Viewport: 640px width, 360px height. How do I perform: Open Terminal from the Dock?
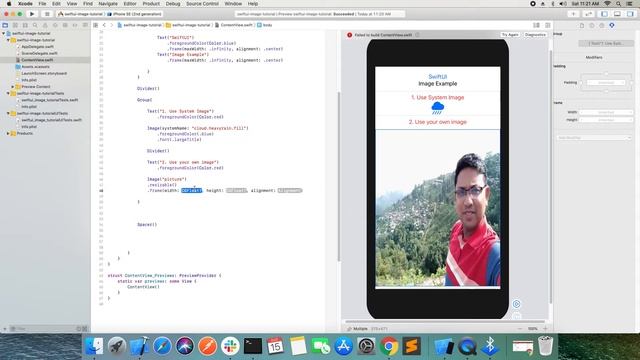[x=253, y=346]
